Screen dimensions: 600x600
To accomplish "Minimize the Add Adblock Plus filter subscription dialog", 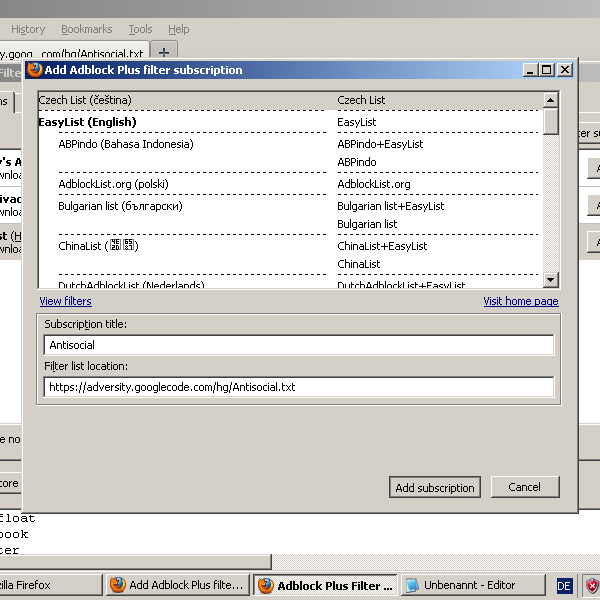I will click(530, 70).
